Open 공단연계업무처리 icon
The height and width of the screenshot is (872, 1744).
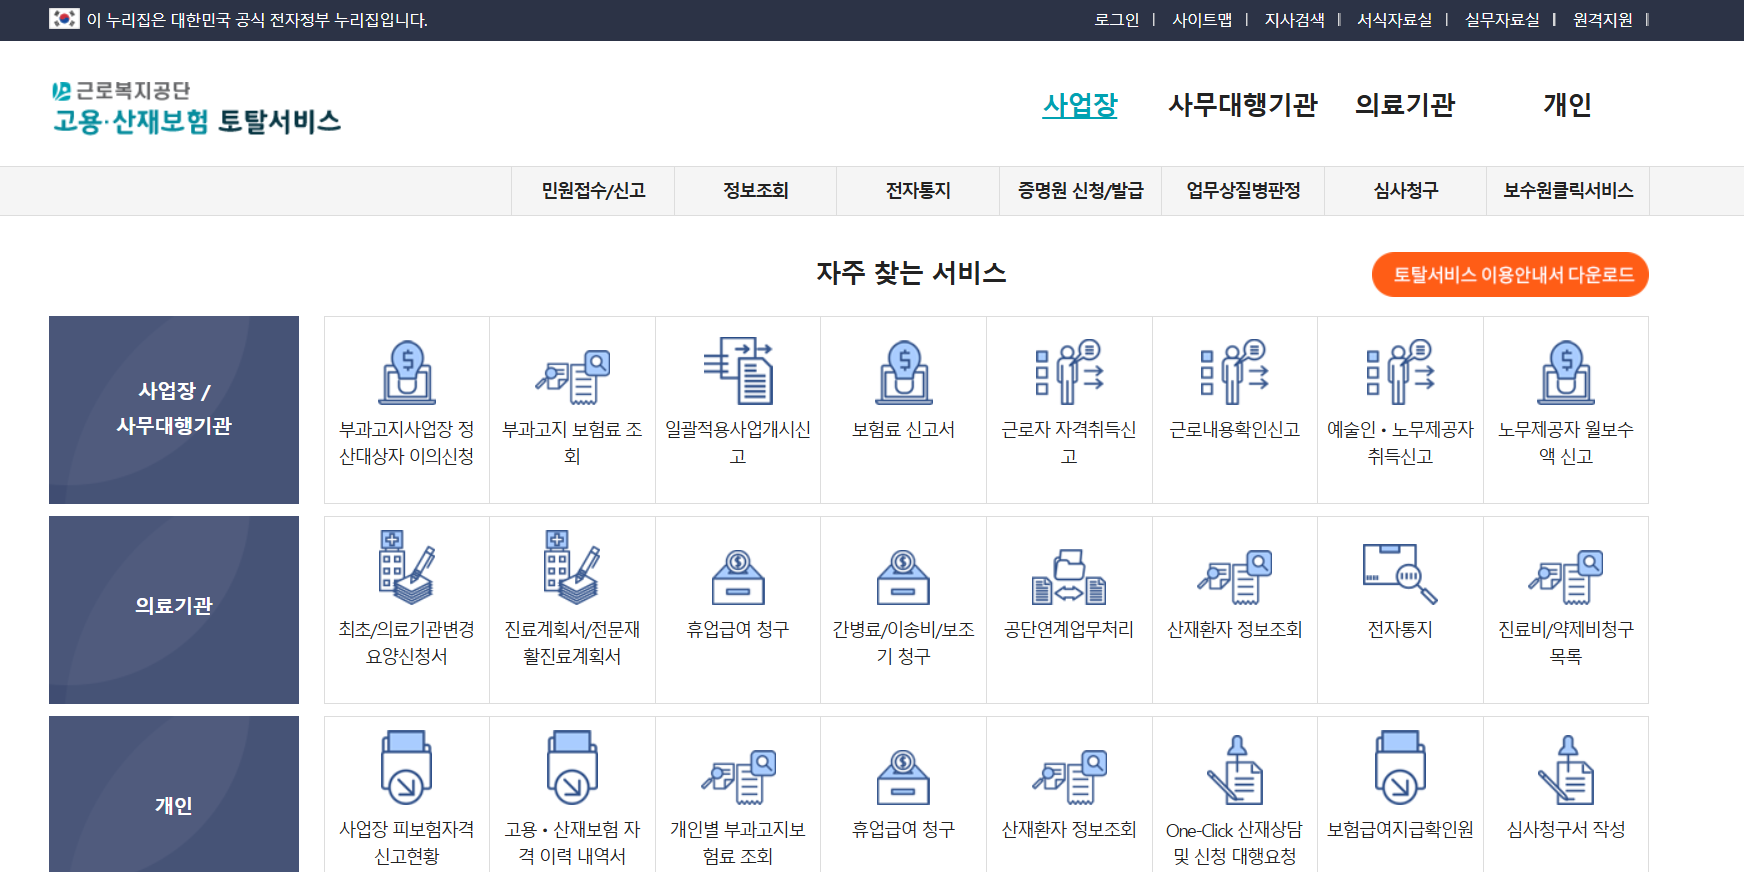pyautogui.click(x=1069, y=577)
